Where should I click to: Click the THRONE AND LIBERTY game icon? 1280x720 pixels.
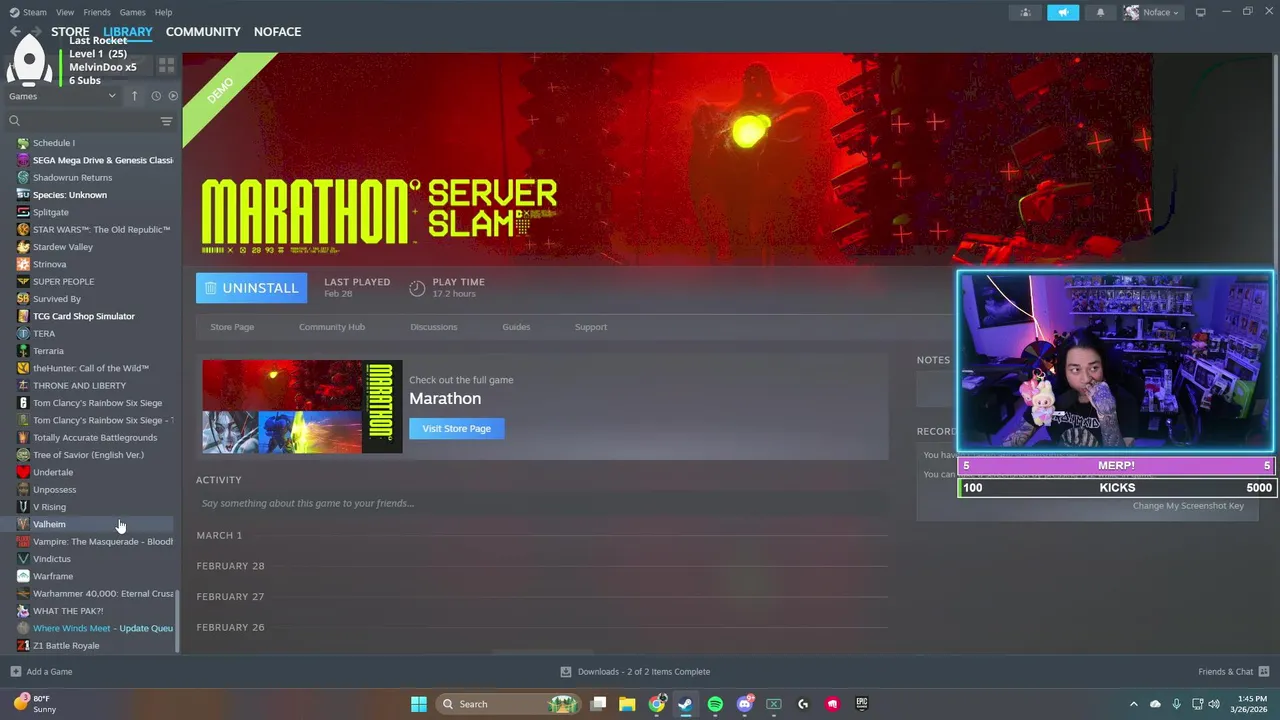23,385
